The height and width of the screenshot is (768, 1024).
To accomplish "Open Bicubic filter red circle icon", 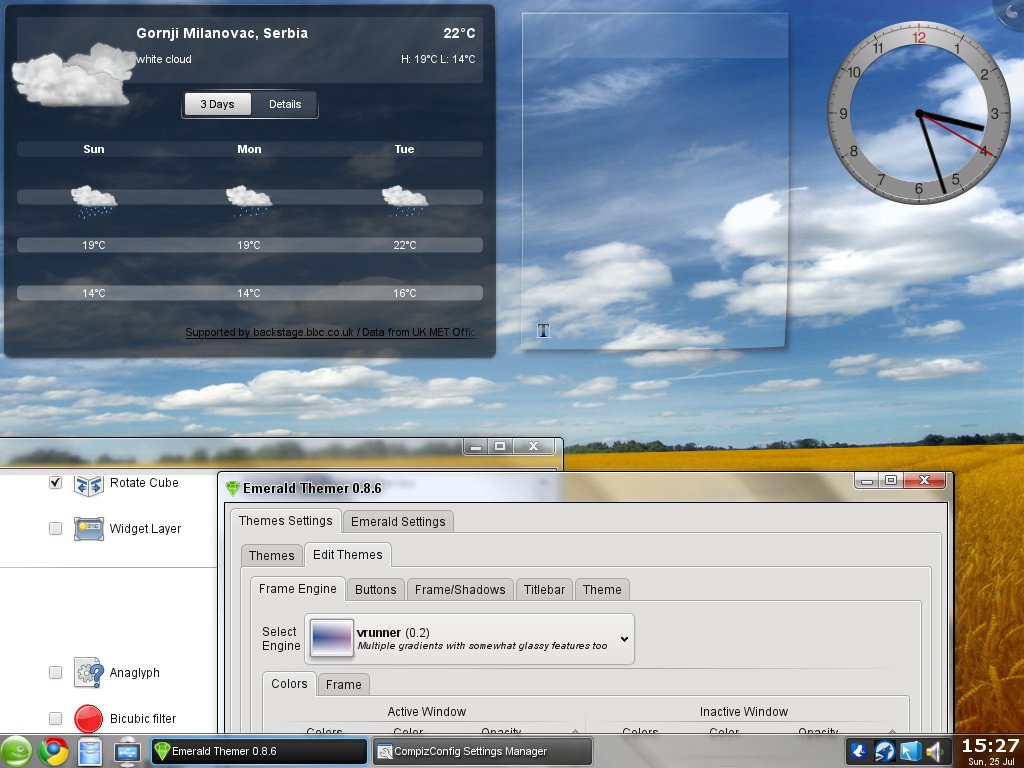I will tap(88, 718).
